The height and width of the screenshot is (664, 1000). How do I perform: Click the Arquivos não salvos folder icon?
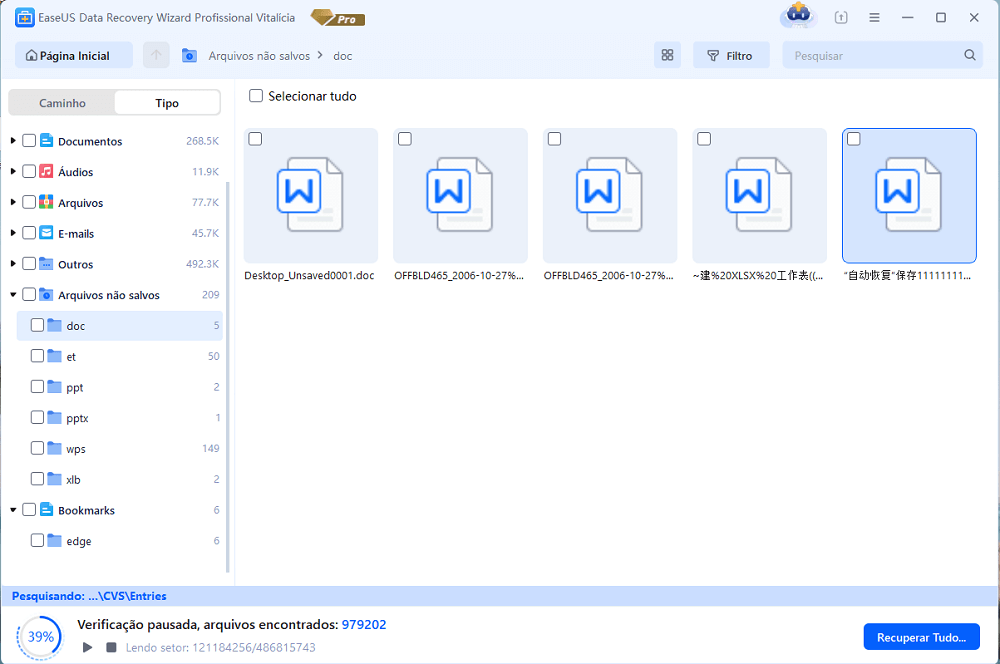(47, 294)
